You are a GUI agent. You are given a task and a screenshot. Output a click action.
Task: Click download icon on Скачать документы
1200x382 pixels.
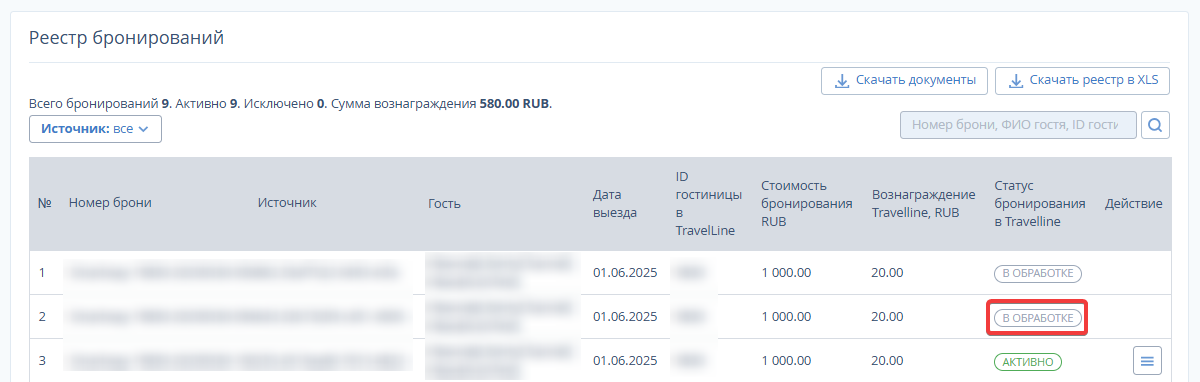pyautogui.click(x=841, y=80)
